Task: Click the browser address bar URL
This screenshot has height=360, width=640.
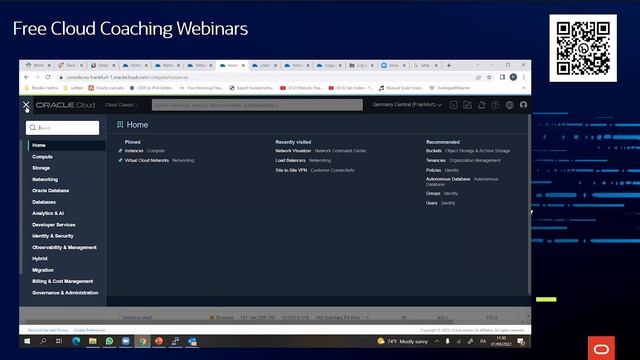Action: (127, 77)
